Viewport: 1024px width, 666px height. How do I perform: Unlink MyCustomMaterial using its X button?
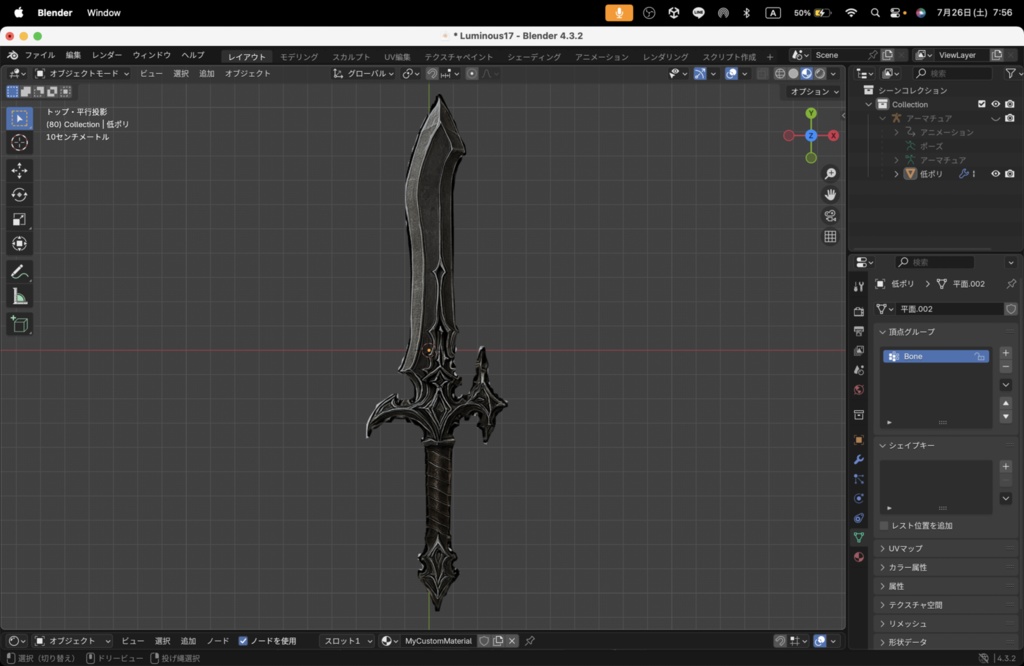coord(512,641)
